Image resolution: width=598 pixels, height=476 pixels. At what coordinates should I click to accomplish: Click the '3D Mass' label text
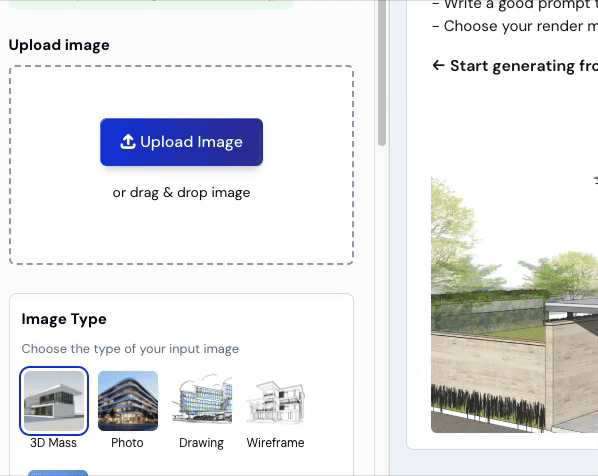click(53, 443)
